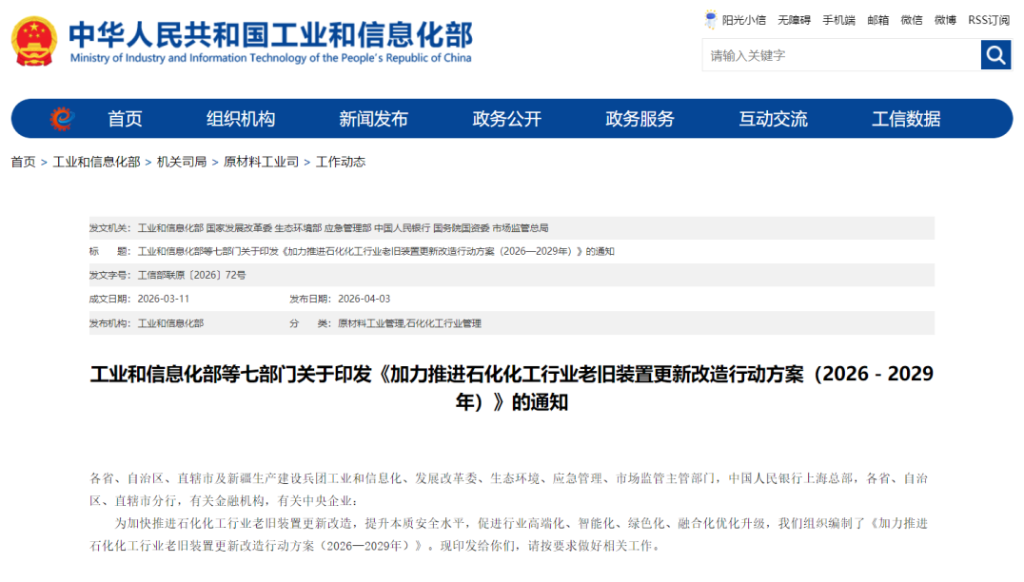The height and width of the screenshot is (582, 1024).
Task: Click the 邮箱 link in header
Action: click(878, 20)
